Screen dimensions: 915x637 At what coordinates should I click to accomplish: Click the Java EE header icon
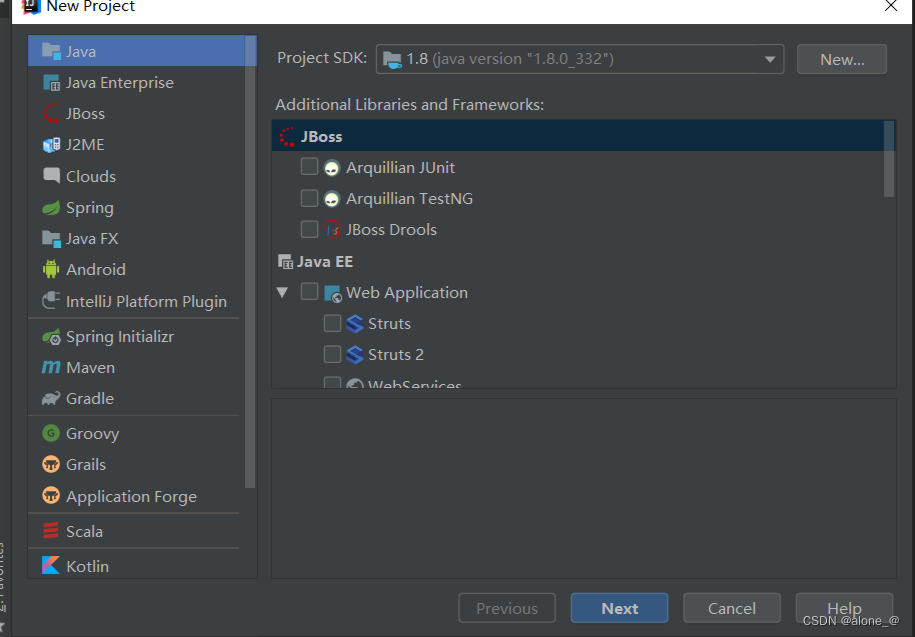pos(285,262)
